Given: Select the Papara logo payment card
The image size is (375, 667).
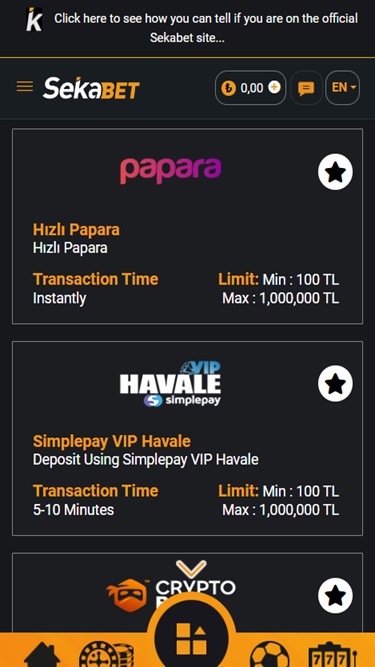Looking at the screenshot, I should tap(170, 171).
